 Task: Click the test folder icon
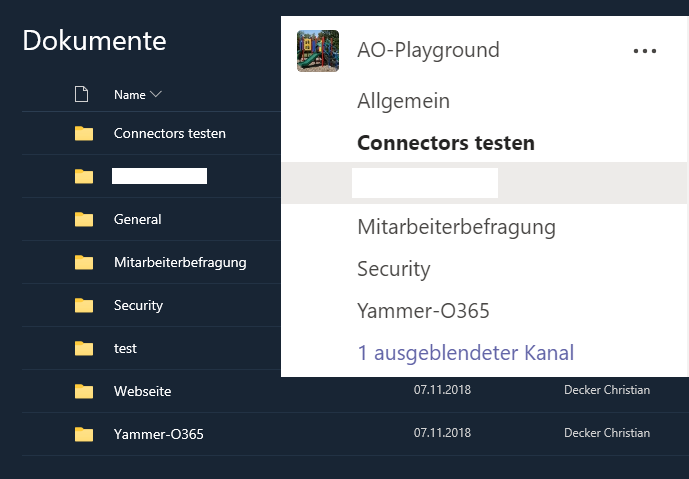coord(84,348)
